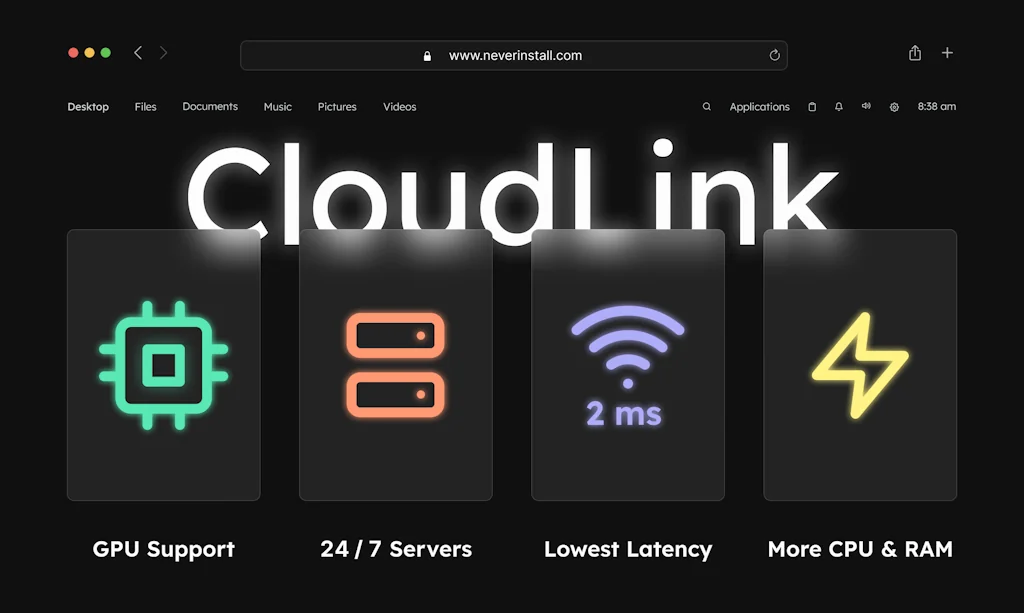Switch to the Desktop tab
This screenshot has width=1024, height=613.
coord(88,107)
